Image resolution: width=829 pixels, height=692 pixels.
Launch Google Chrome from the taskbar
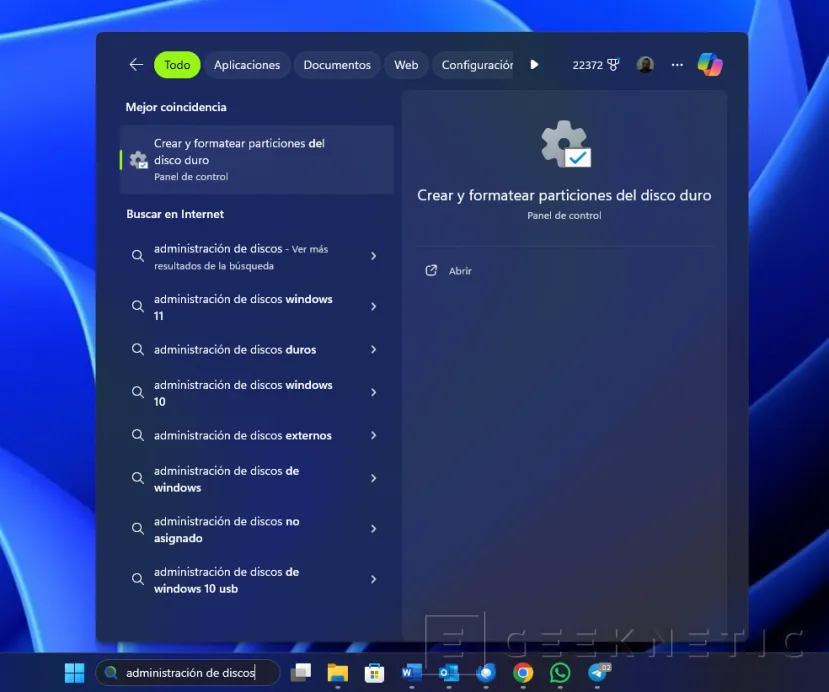[523, 673]
